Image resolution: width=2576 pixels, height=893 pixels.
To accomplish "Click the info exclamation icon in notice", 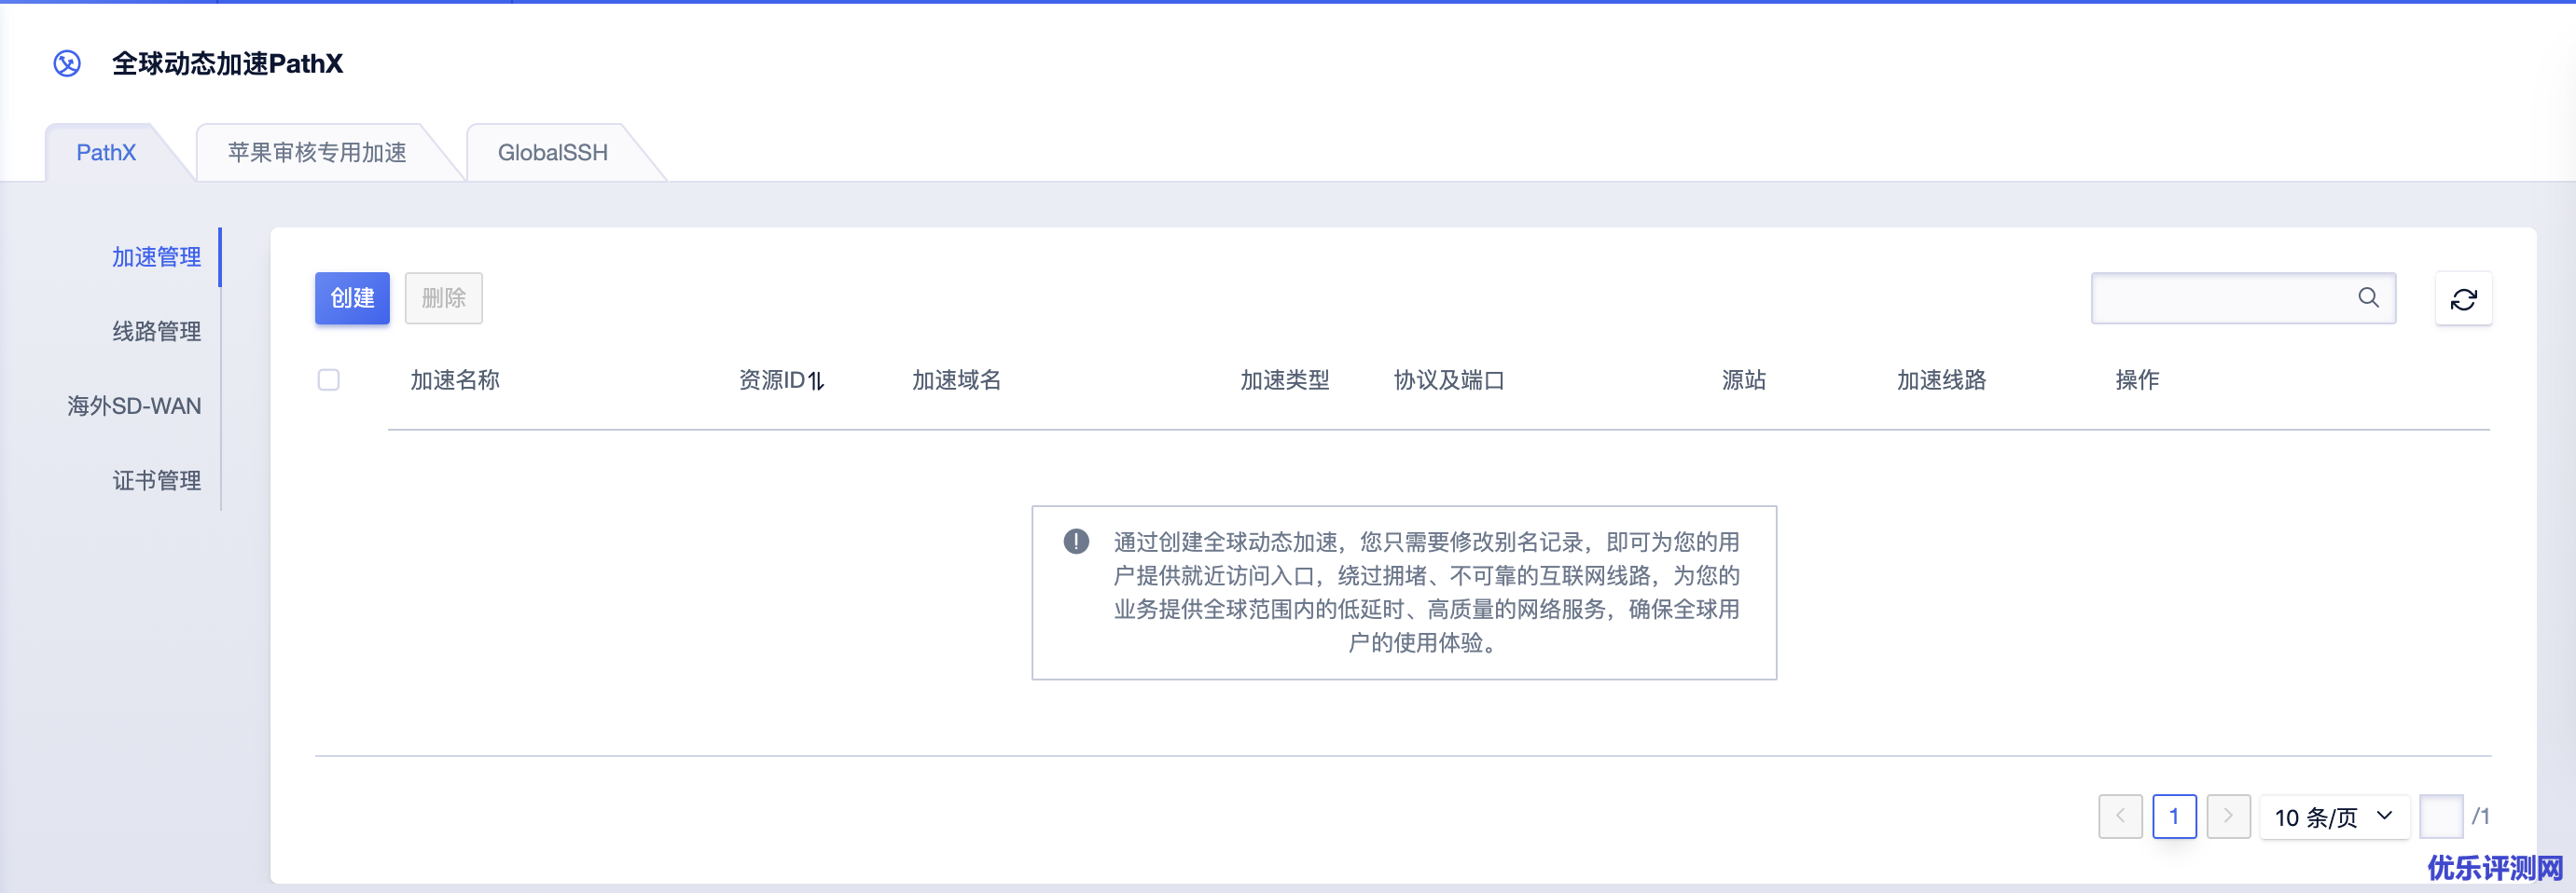I will 1076,542.
